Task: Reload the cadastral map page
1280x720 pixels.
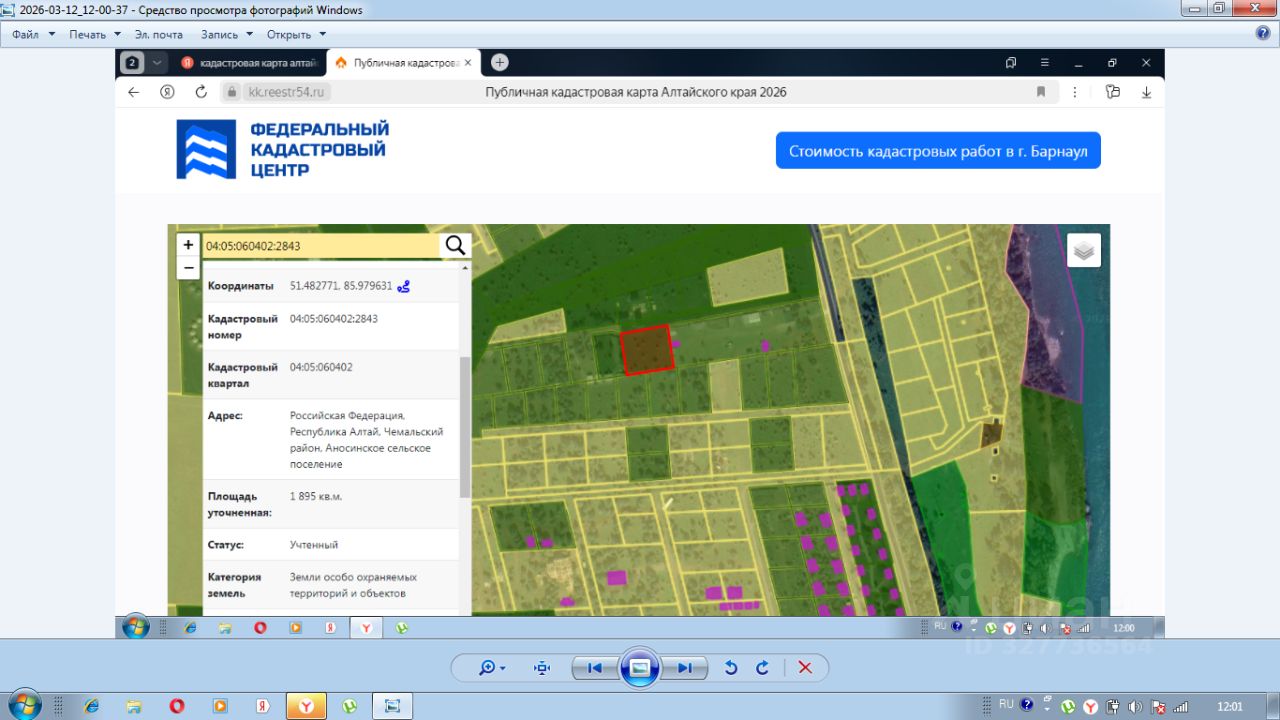Action: point(201,92)
